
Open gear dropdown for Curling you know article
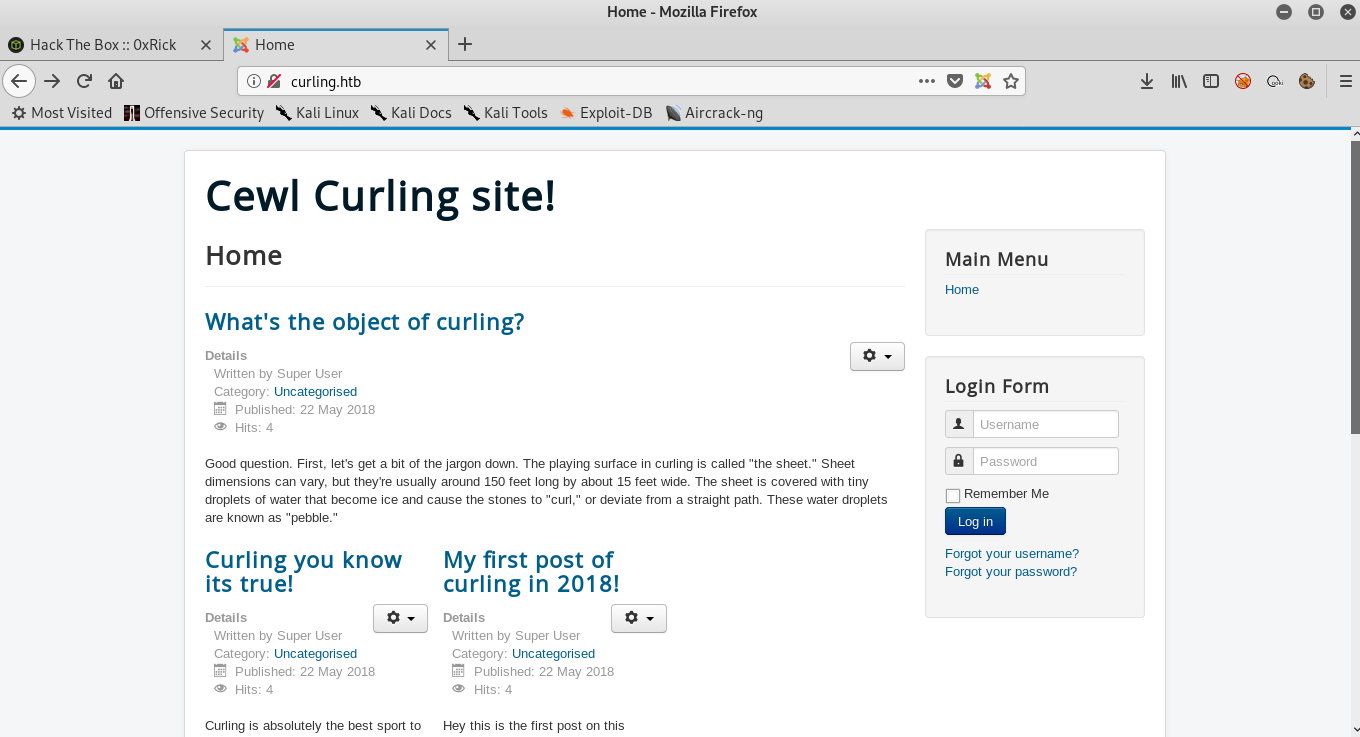[x=400, y=618]
